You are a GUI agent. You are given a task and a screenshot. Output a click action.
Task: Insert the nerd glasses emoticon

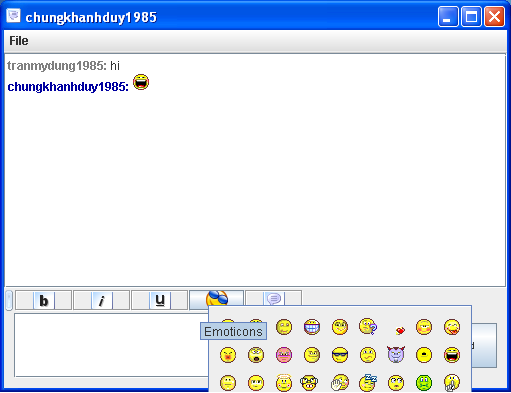309,383
